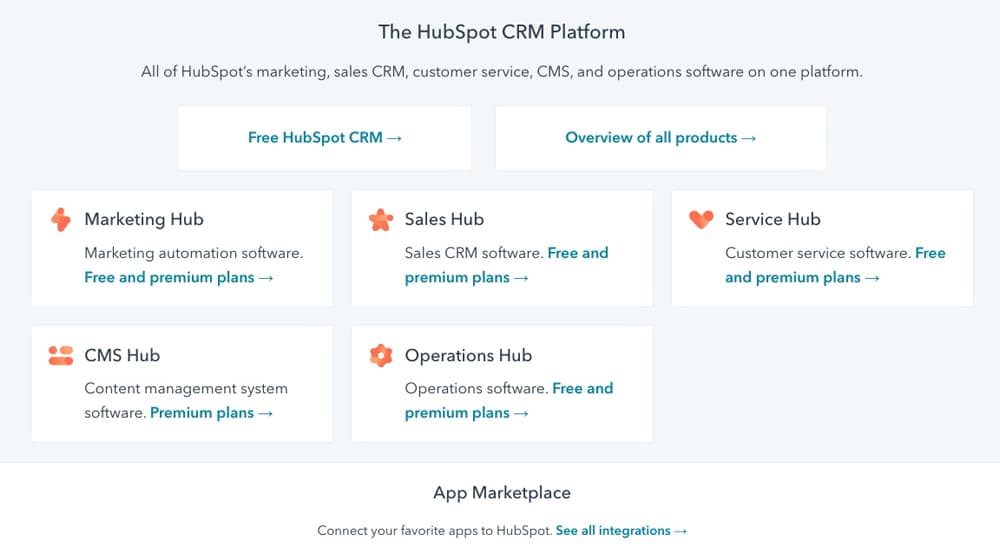Select the Sales Hub heading
This screenshot has width=1000, height=560.
(x=445, y=219)
